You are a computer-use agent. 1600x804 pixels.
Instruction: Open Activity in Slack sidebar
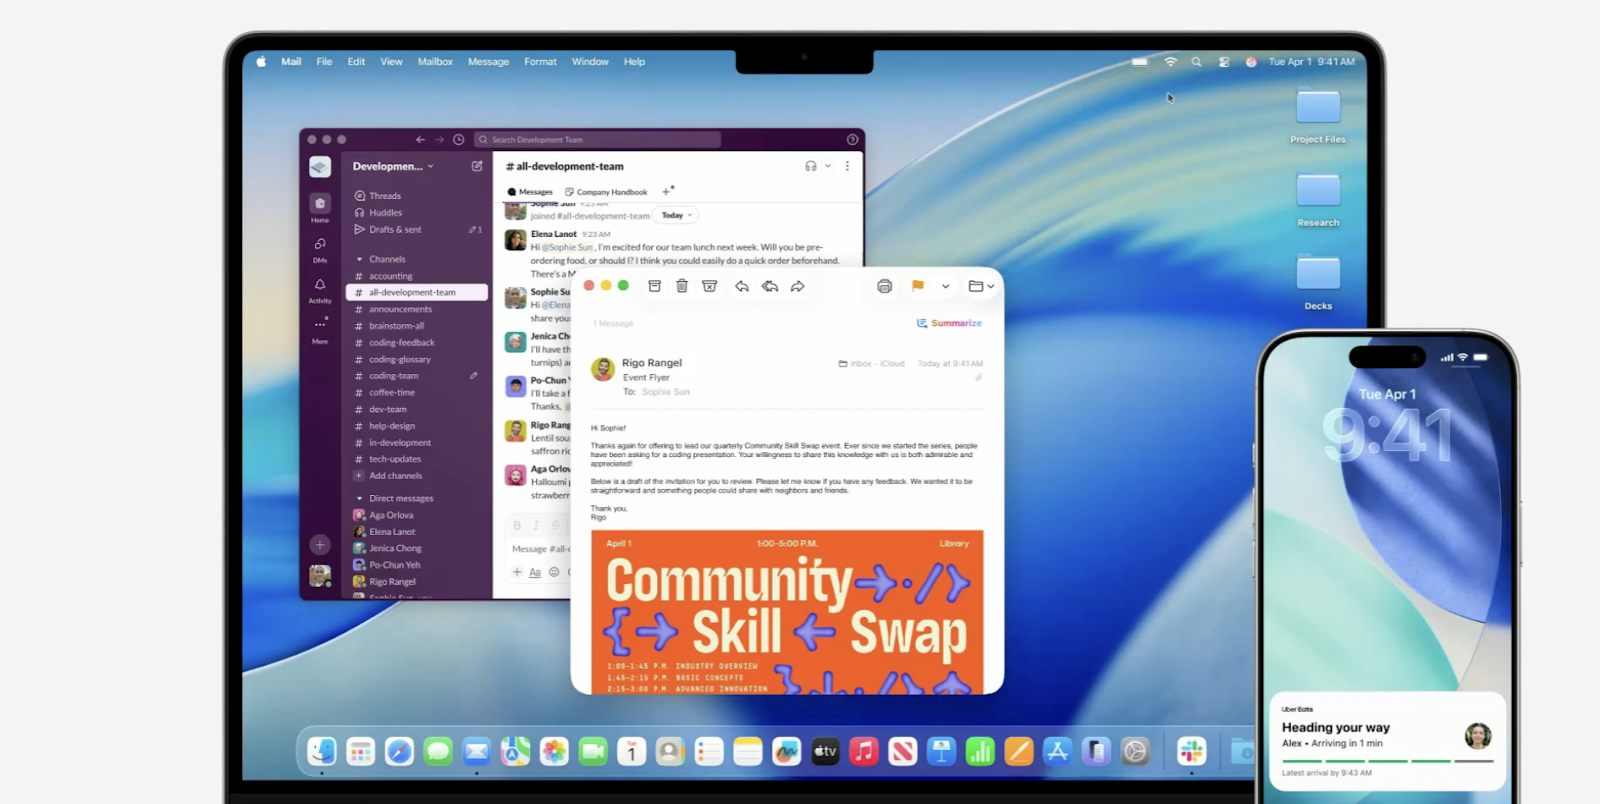coord(320,291)
